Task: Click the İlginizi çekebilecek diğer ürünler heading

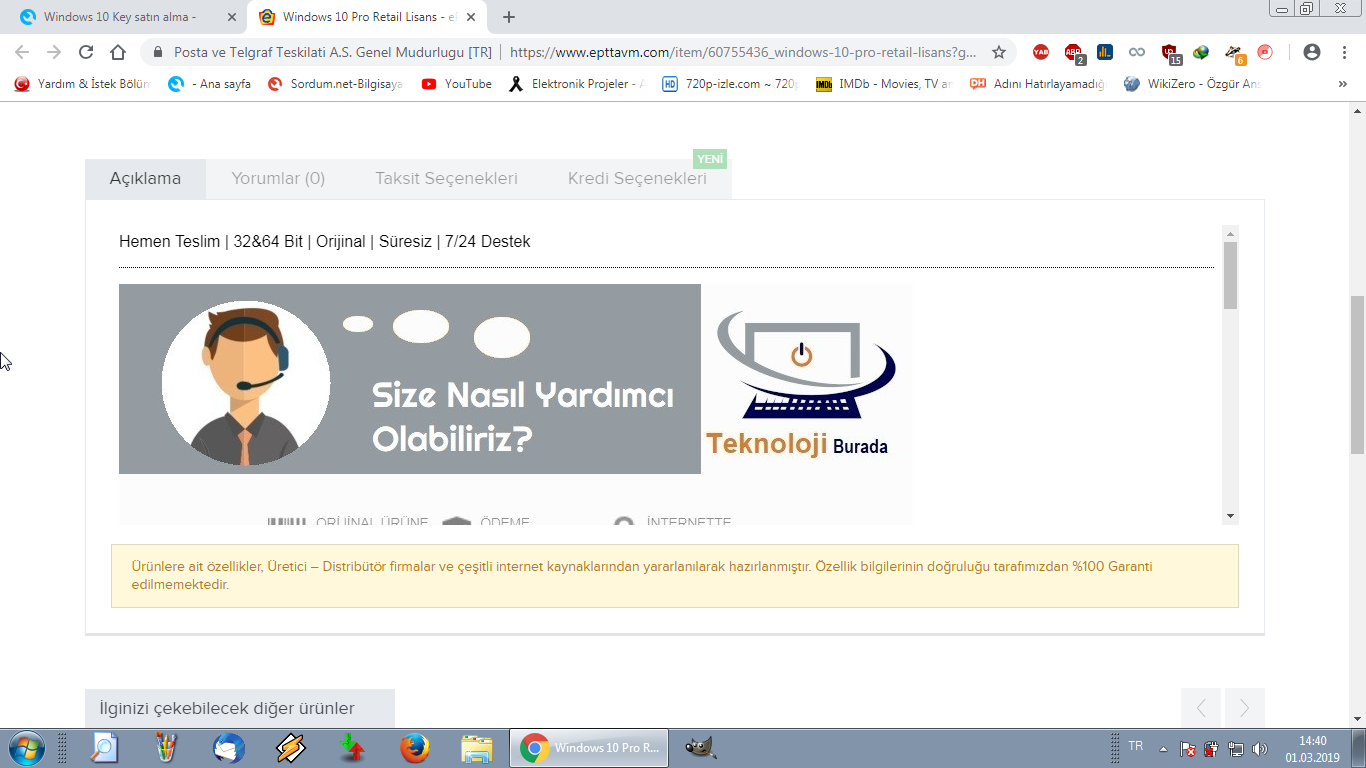Action: (x=227, y=708)
